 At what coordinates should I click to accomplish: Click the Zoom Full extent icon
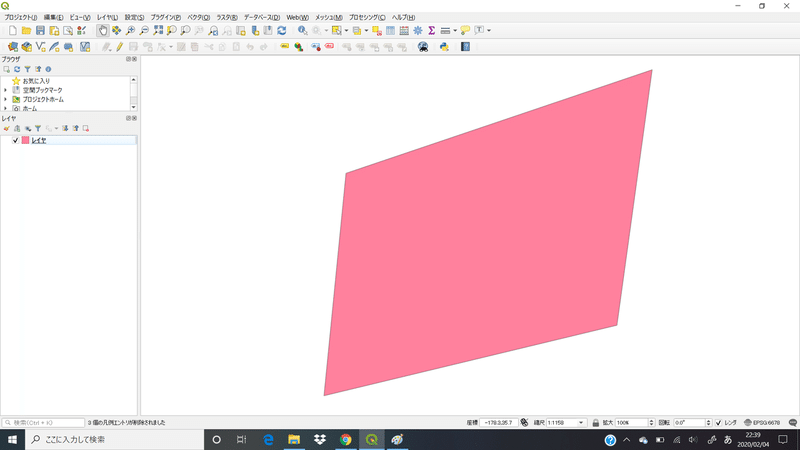click(158, 31)
